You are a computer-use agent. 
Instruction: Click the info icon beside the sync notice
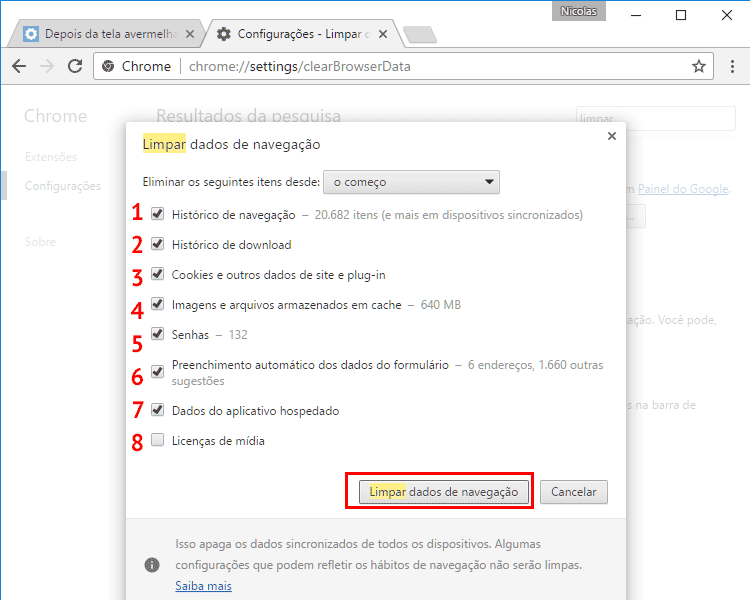(x=151, y=564)
